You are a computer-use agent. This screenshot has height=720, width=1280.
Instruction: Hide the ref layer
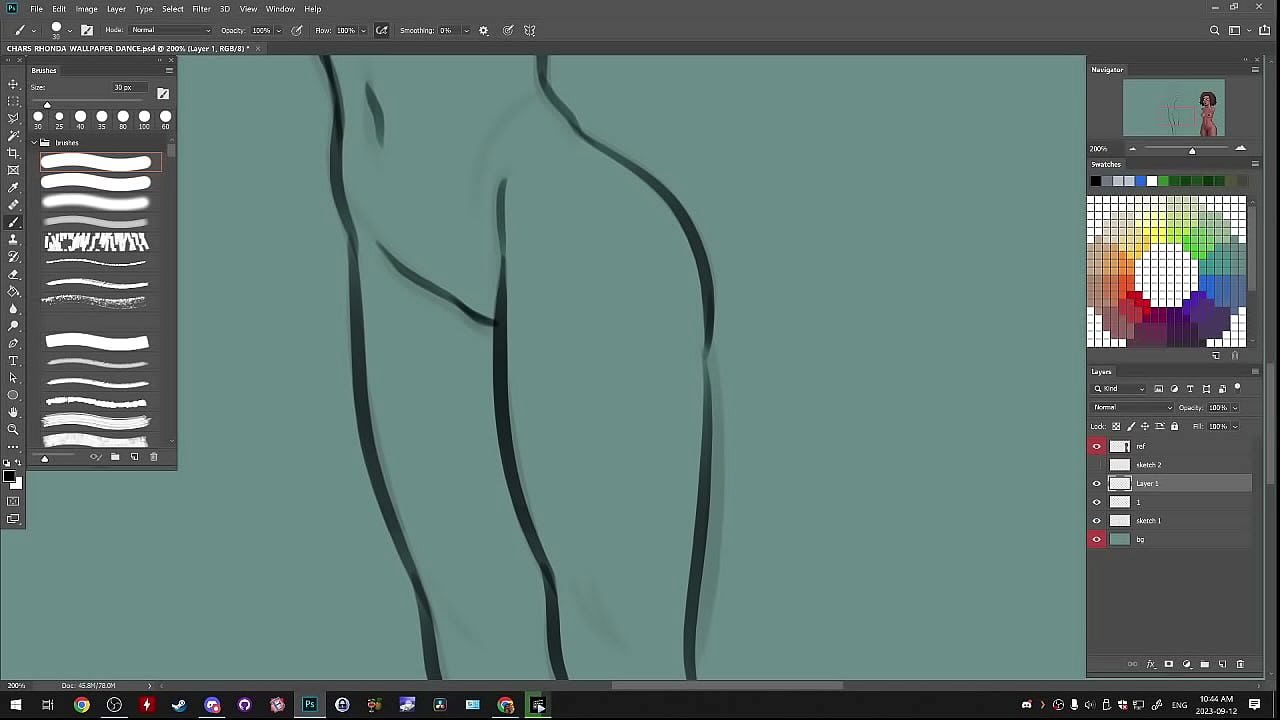click(1097, 447)
